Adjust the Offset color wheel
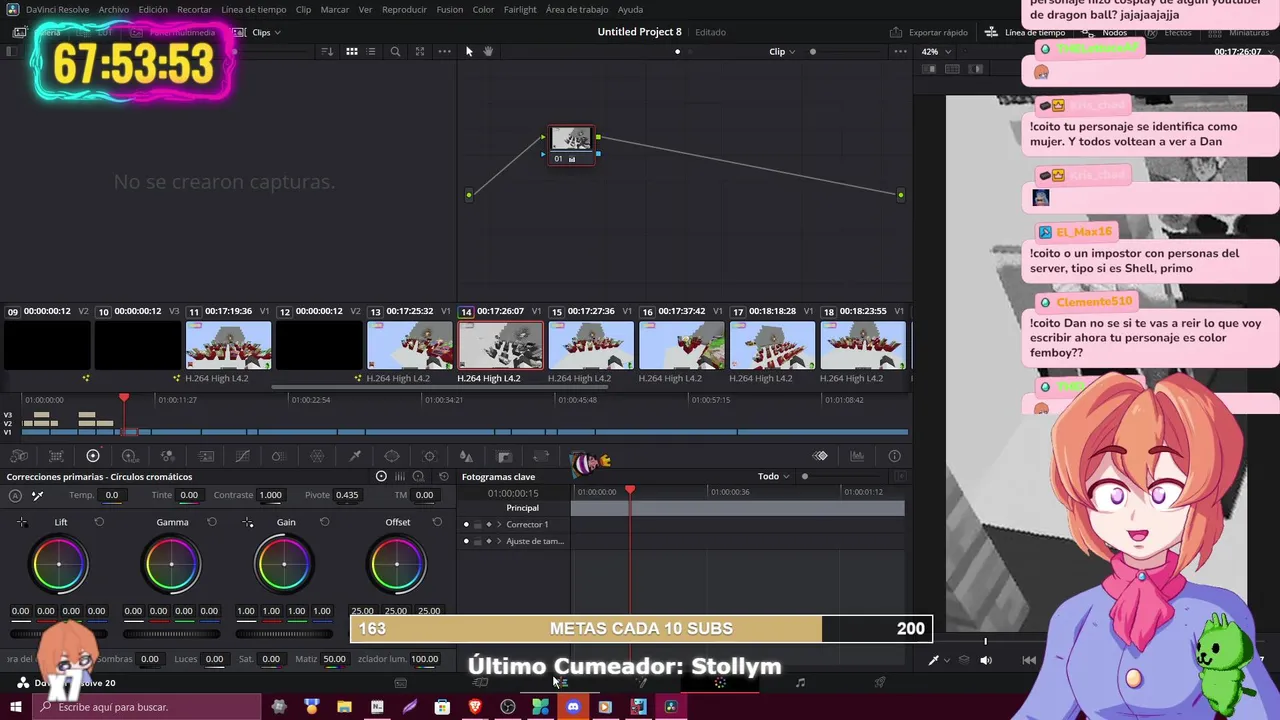The height and width of the screenshot is (720, 1280). tap(397, 564)
